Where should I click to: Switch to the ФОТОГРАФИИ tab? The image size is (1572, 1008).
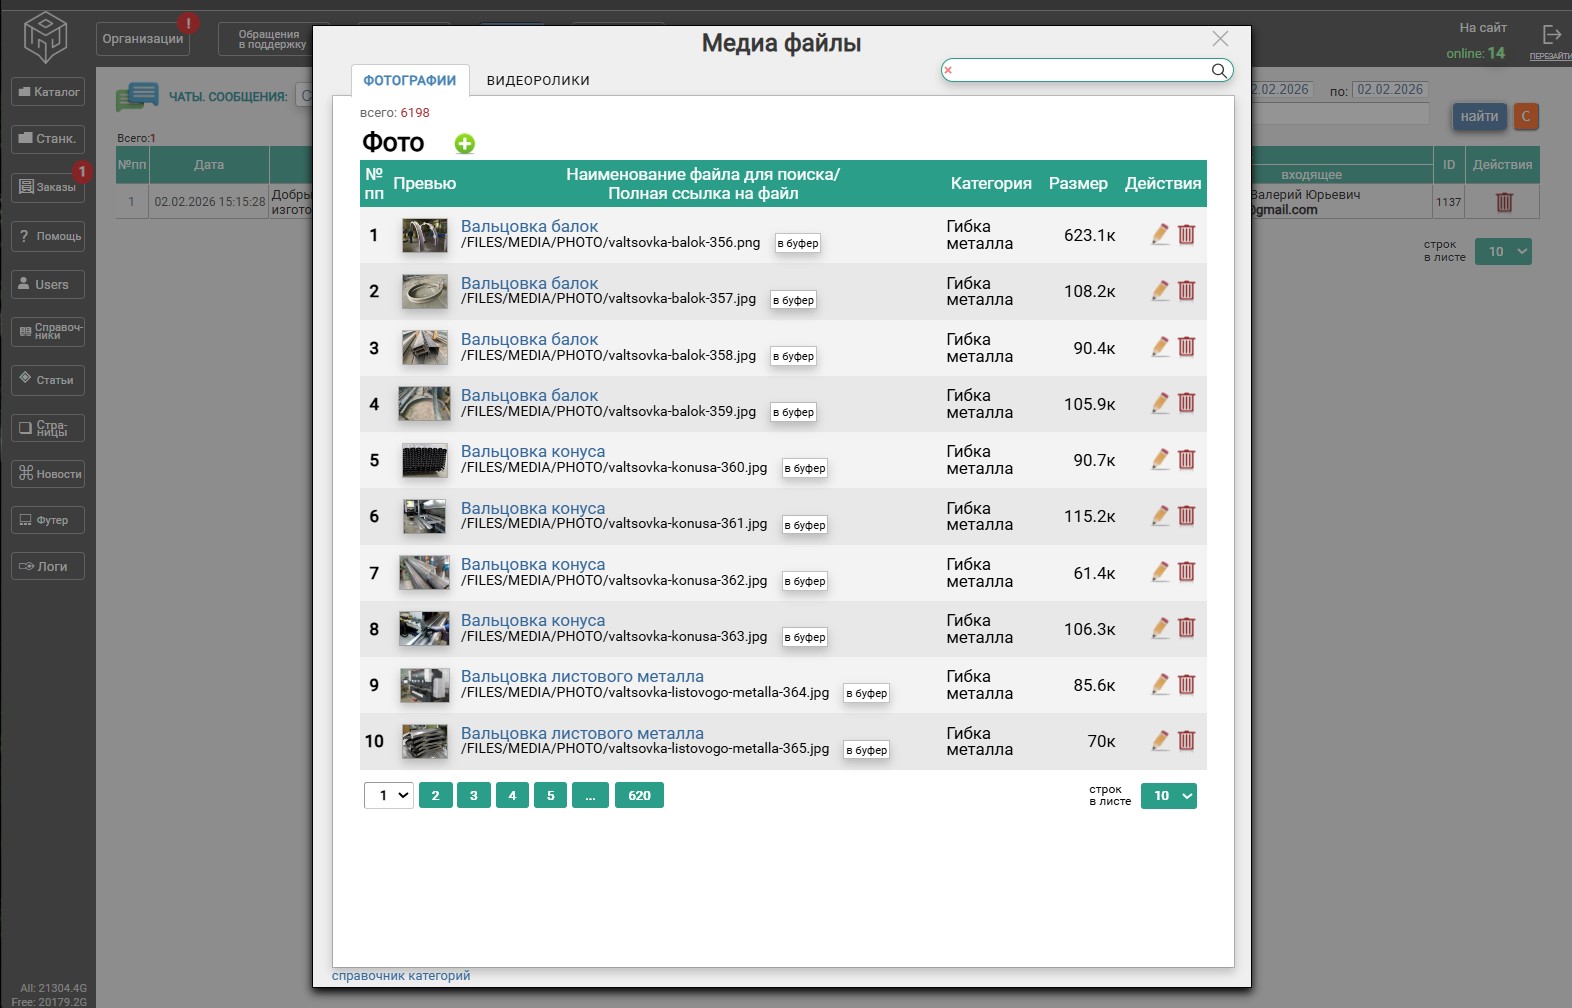410,80
